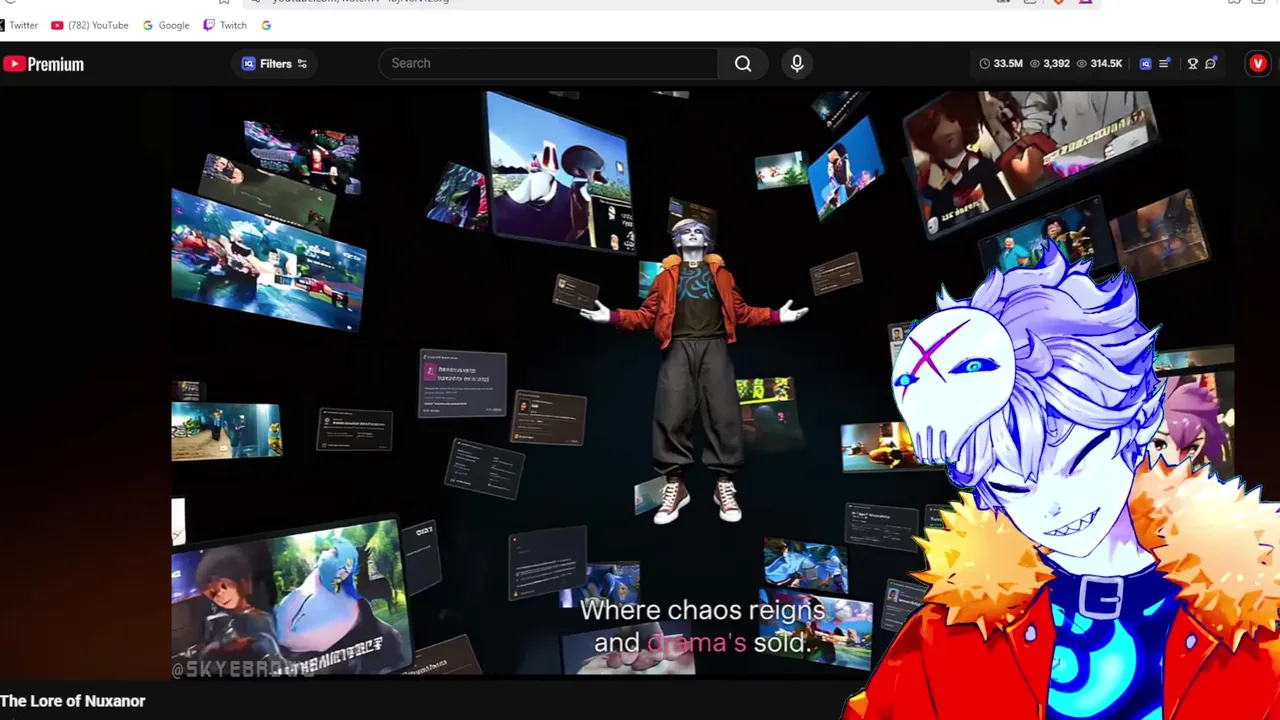Open the YouTube Premium home logo
1280x720 pixels.
[43, 64]
